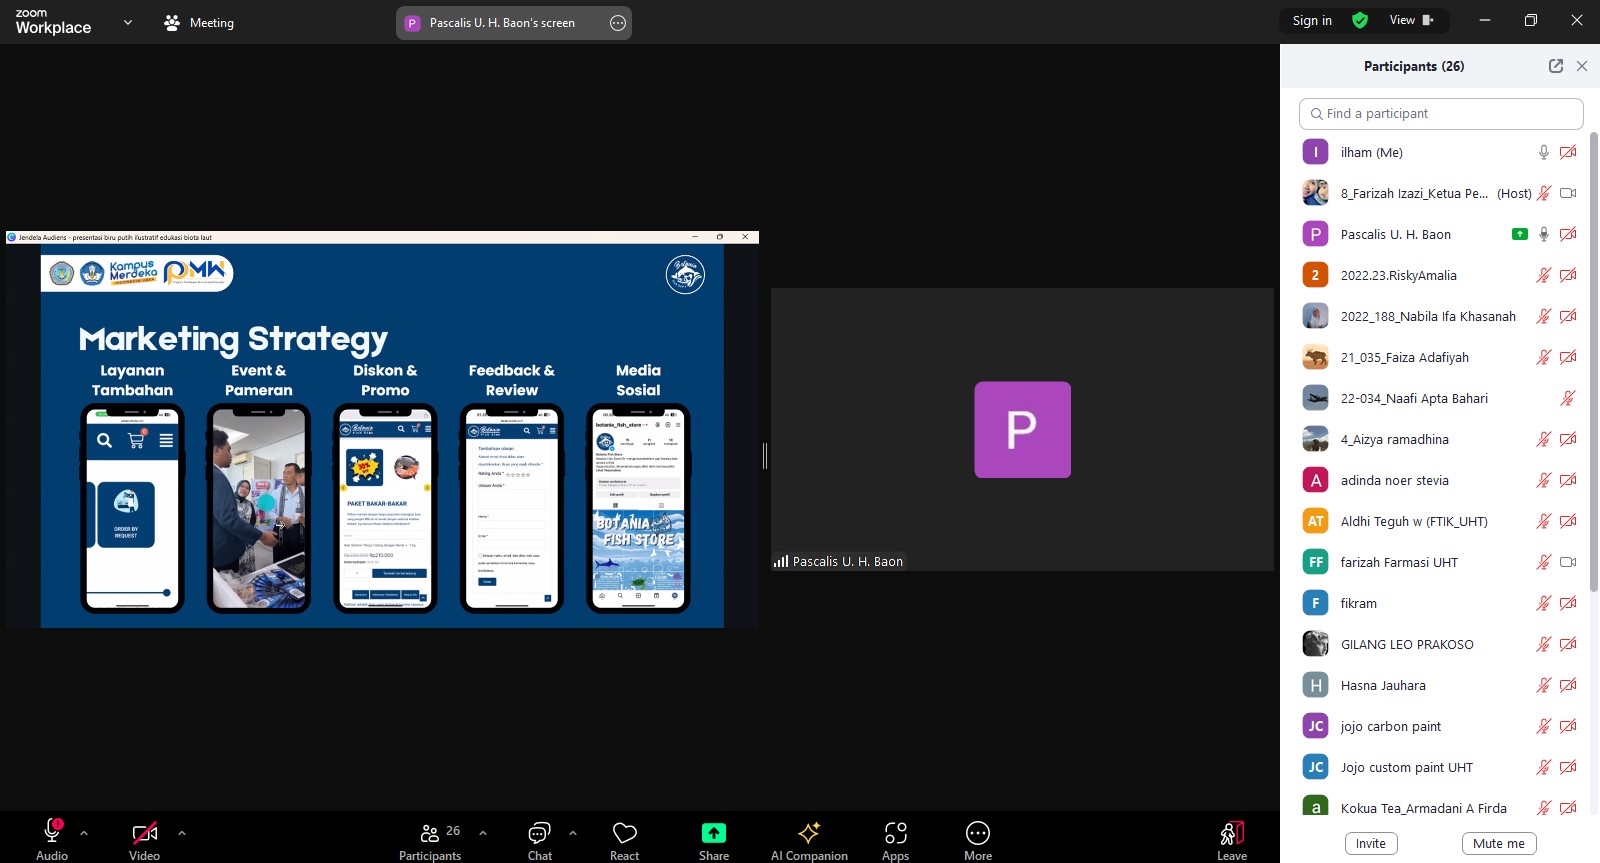The image size is (1600, 863).
Task: Open the Chat panel icon
Action: [x=539, y=833]
